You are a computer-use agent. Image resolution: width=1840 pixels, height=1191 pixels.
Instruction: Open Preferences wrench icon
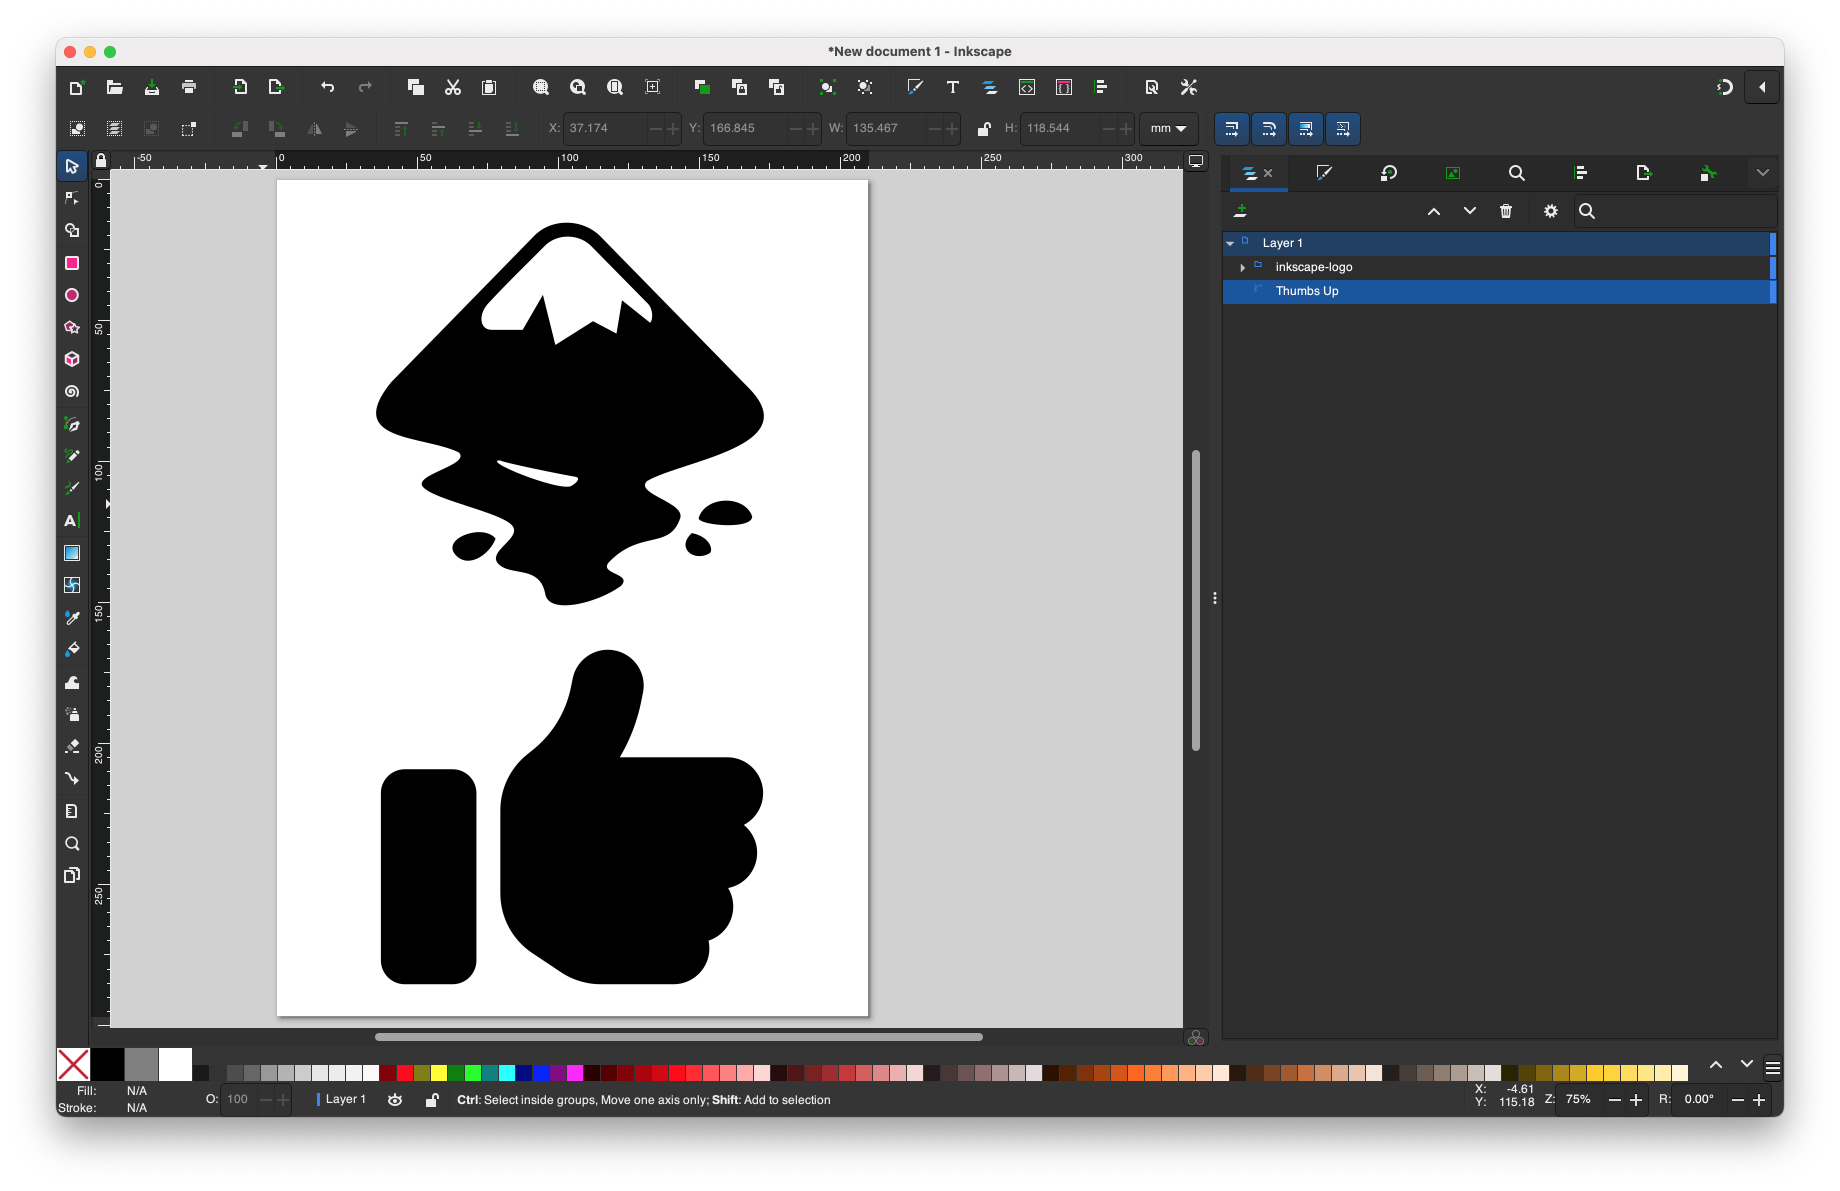click(x=1189, y=87)
